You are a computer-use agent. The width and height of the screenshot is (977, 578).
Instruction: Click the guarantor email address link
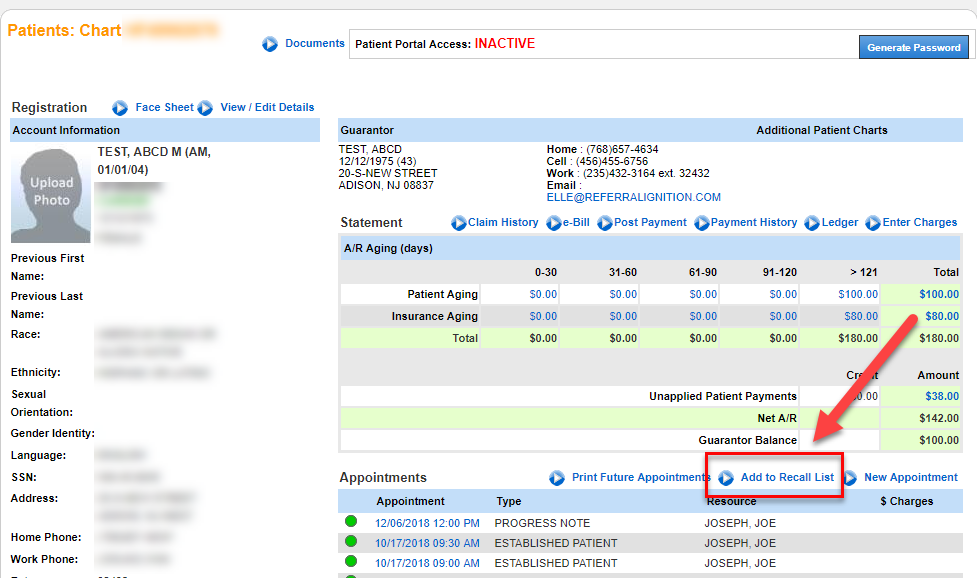pos(633,198)
